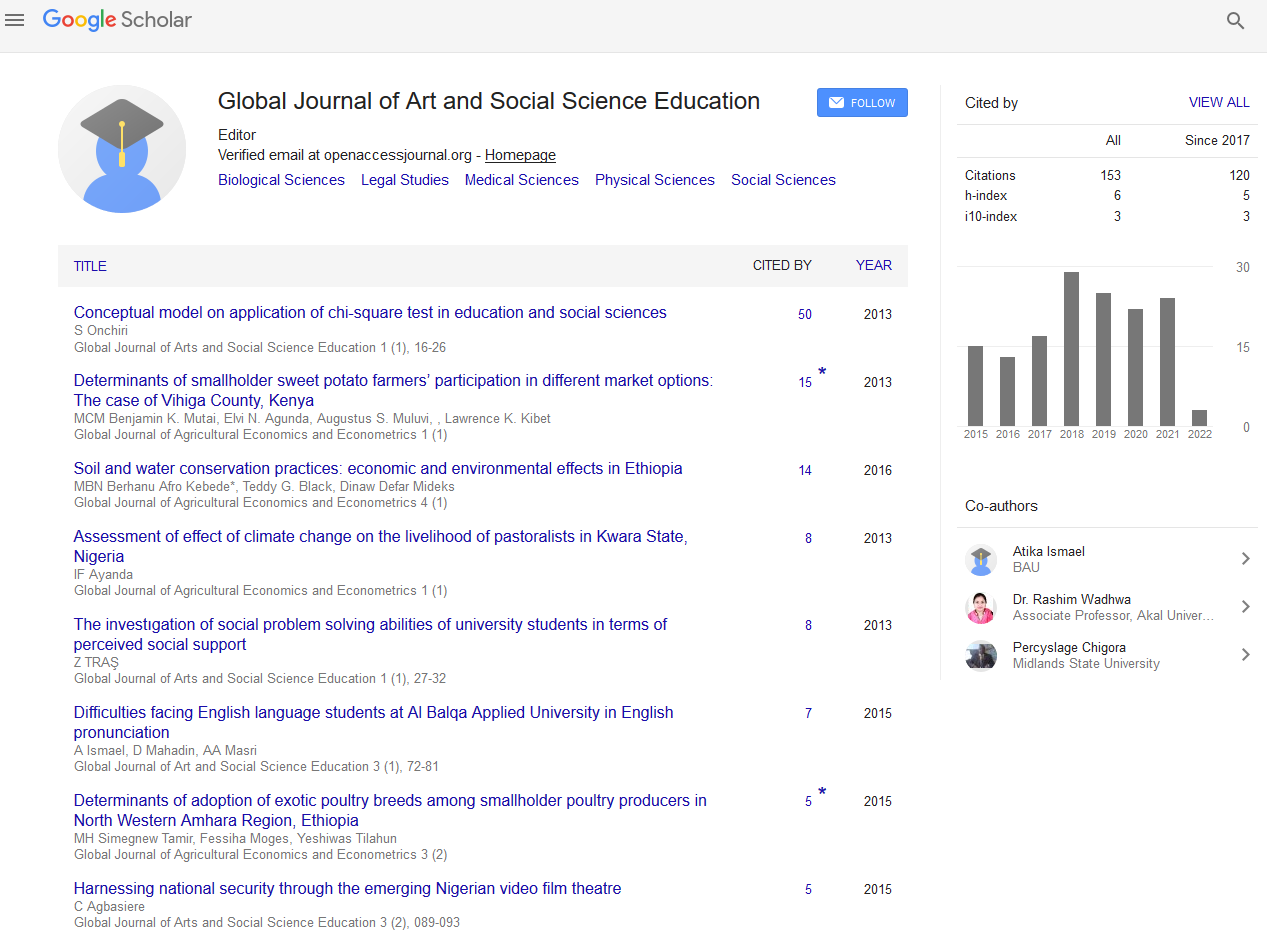Open the View All citations link
1267x937 pixels.
click(x=1218, y=102)
